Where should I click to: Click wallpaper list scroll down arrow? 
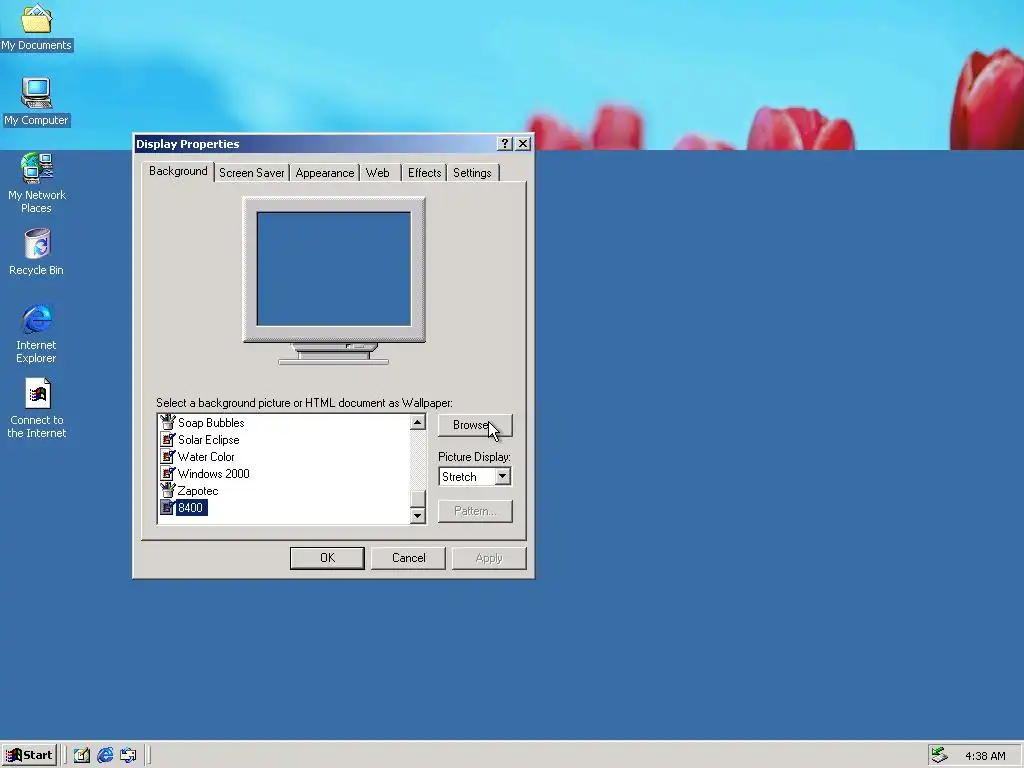[x=418, y=516]
